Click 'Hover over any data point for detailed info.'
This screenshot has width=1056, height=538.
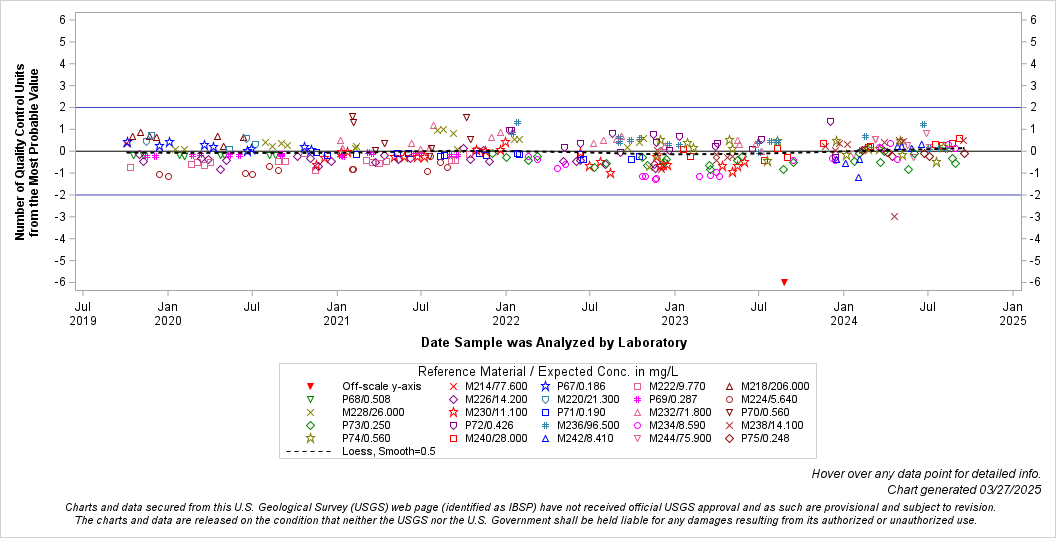point(926,474)
